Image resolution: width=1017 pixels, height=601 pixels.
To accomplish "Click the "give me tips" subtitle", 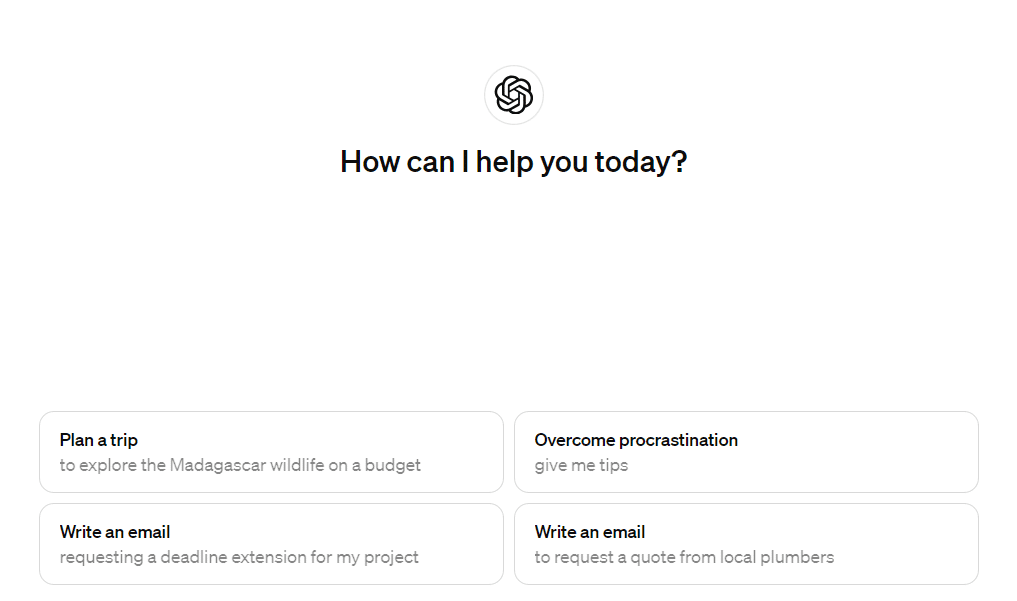I will pyautogui.click(x=581, y=465).
